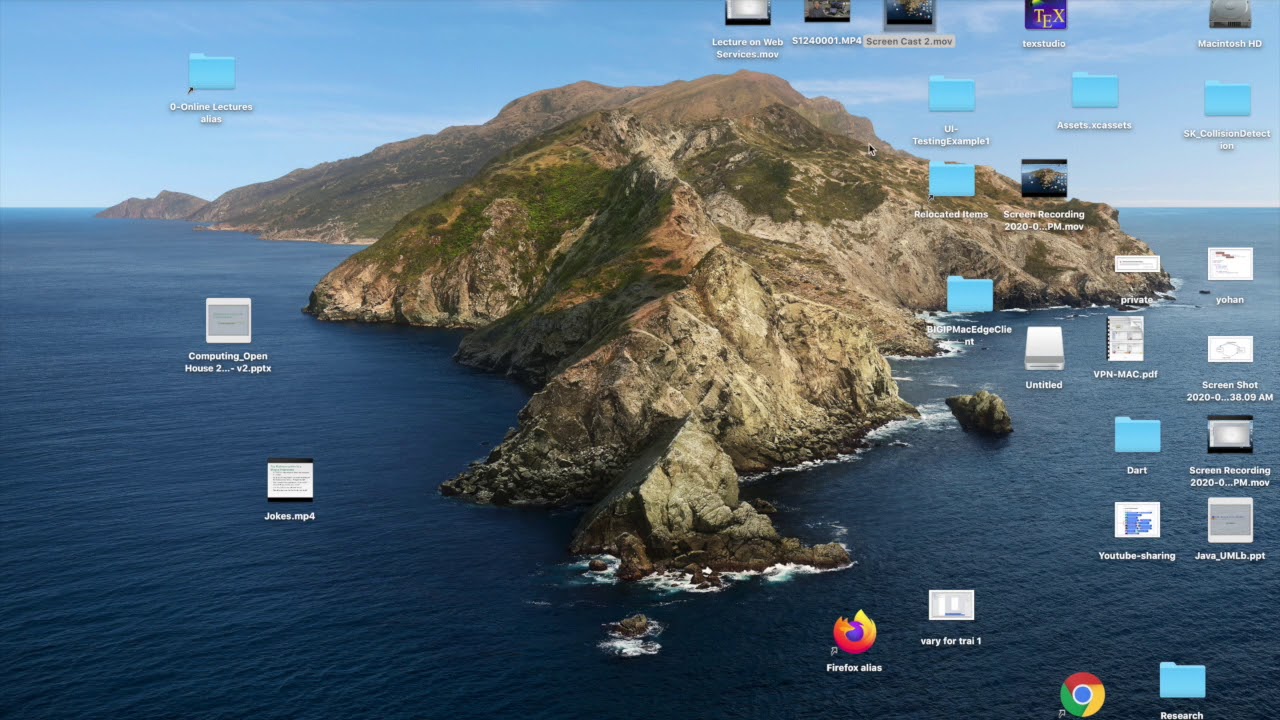Select the SK_CollisionDetection folder
The image size is (1280, 720).
[x=1227, y=99]
